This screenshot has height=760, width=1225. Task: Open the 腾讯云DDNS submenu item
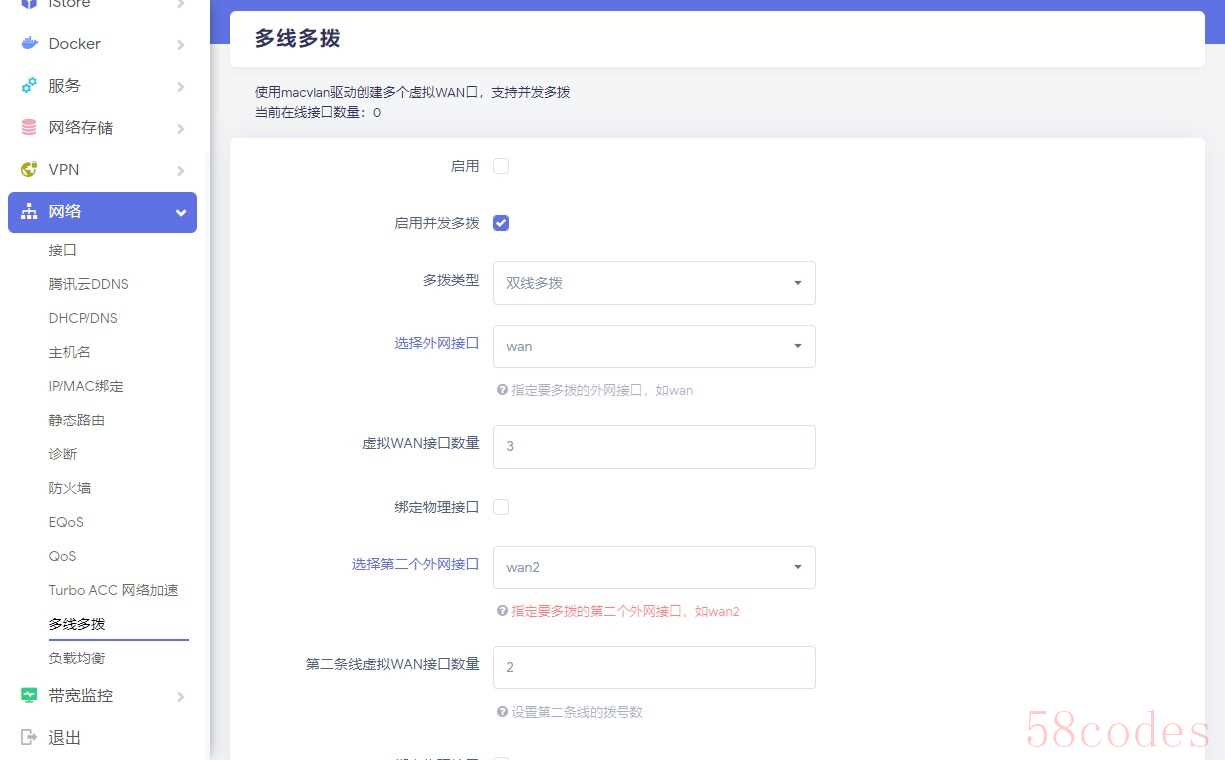pyautogui.click(x=88, y=284)
